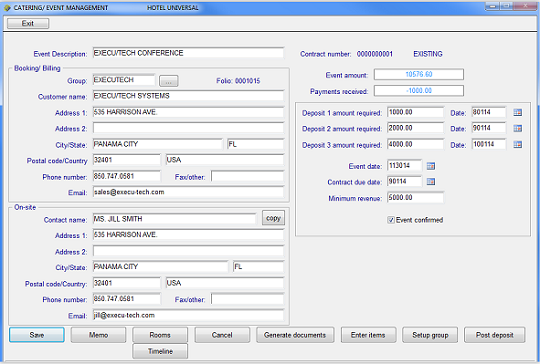This screenshot has width=540, height=364.
Task: Click the Event amount box 10576.60
Action: (419, 74)
